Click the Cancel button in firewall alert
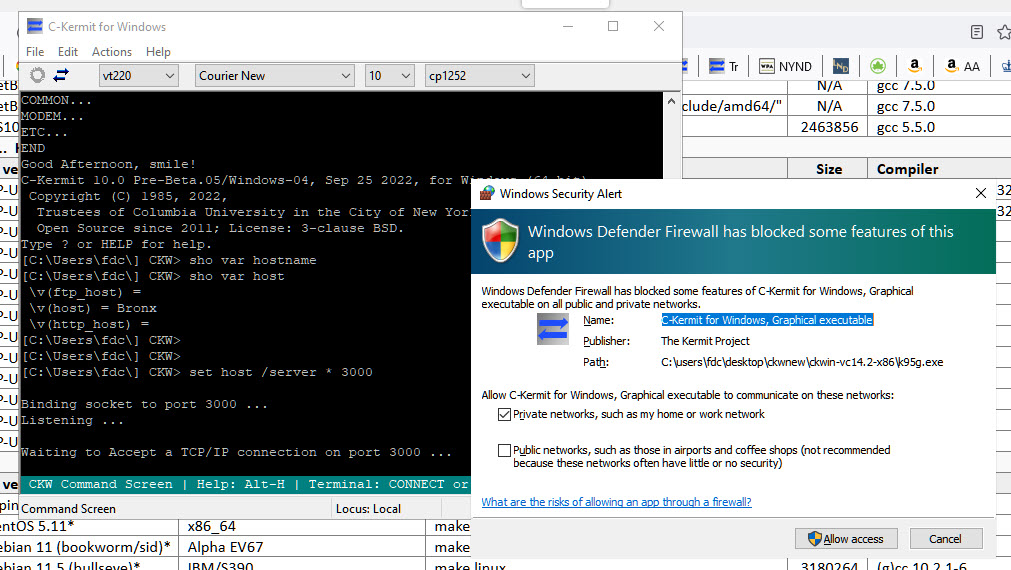 pyautogui.click(x=946, y=538)
